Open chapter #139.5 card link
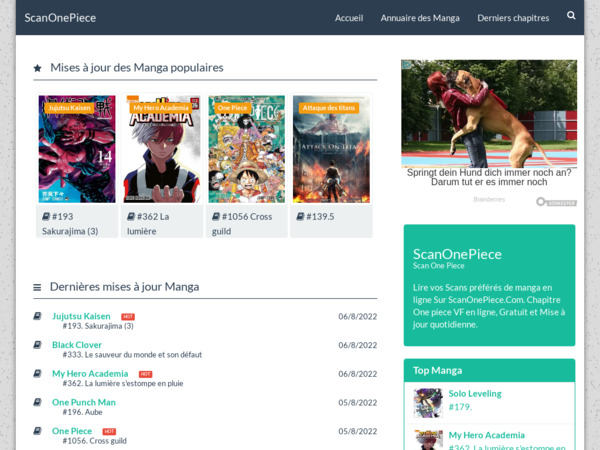The image size is (600, 450). tap(316, 217)
